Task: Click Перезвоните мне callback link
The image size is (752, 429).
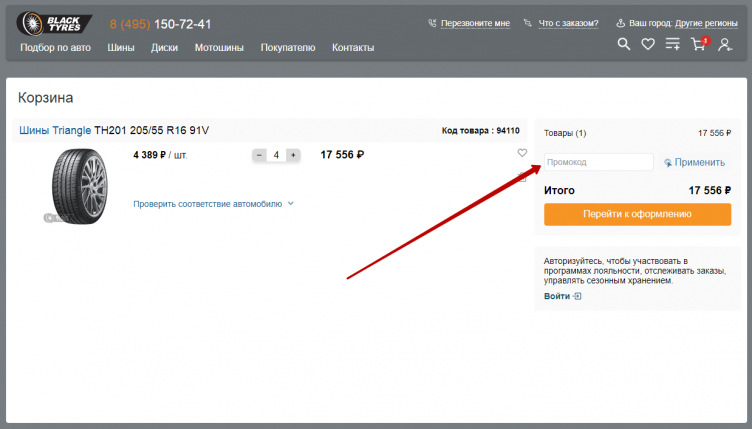Action: (x=475, y=23)
